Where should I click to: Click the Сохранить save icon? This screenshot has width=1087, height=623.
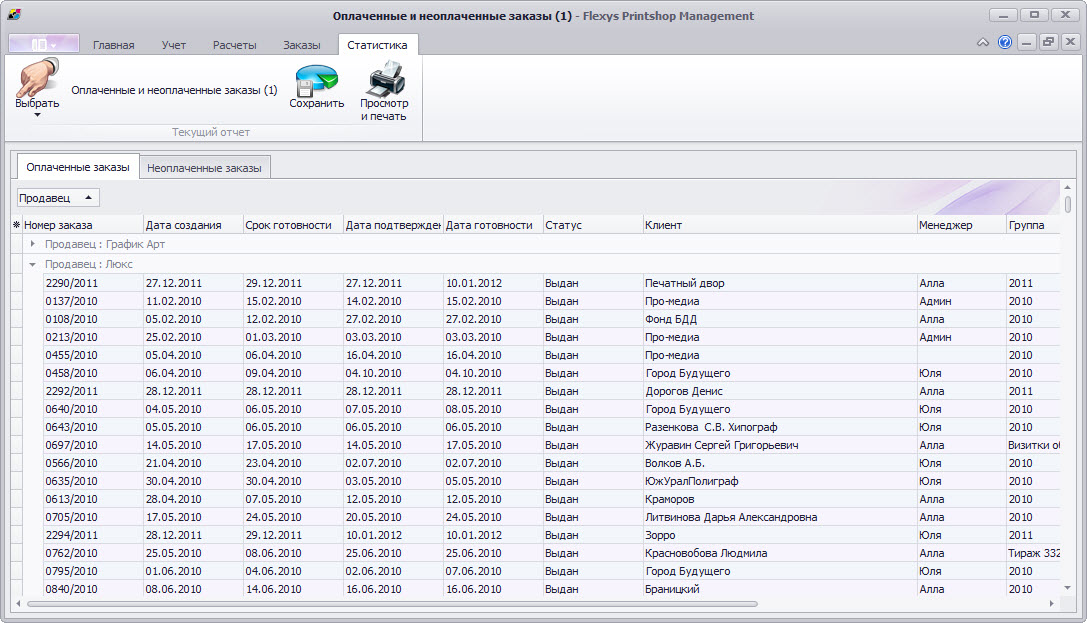click(x=316, y=80)
